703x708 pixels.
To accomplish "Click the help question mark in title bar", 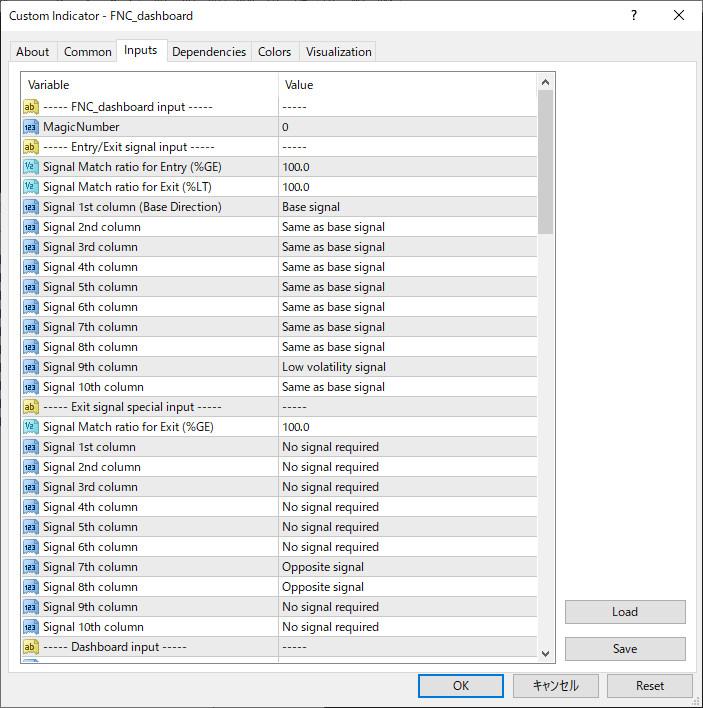I will coord(634,15).
